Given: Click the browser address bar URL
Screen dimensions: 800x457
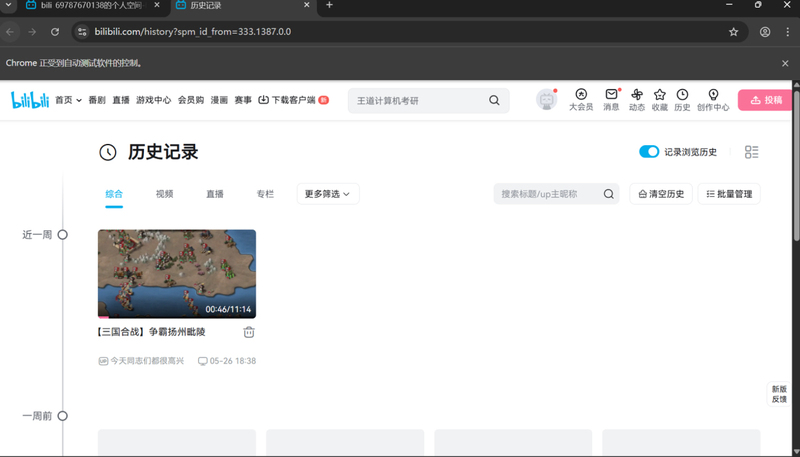Looking at the screenshot, I should (193, 32).
